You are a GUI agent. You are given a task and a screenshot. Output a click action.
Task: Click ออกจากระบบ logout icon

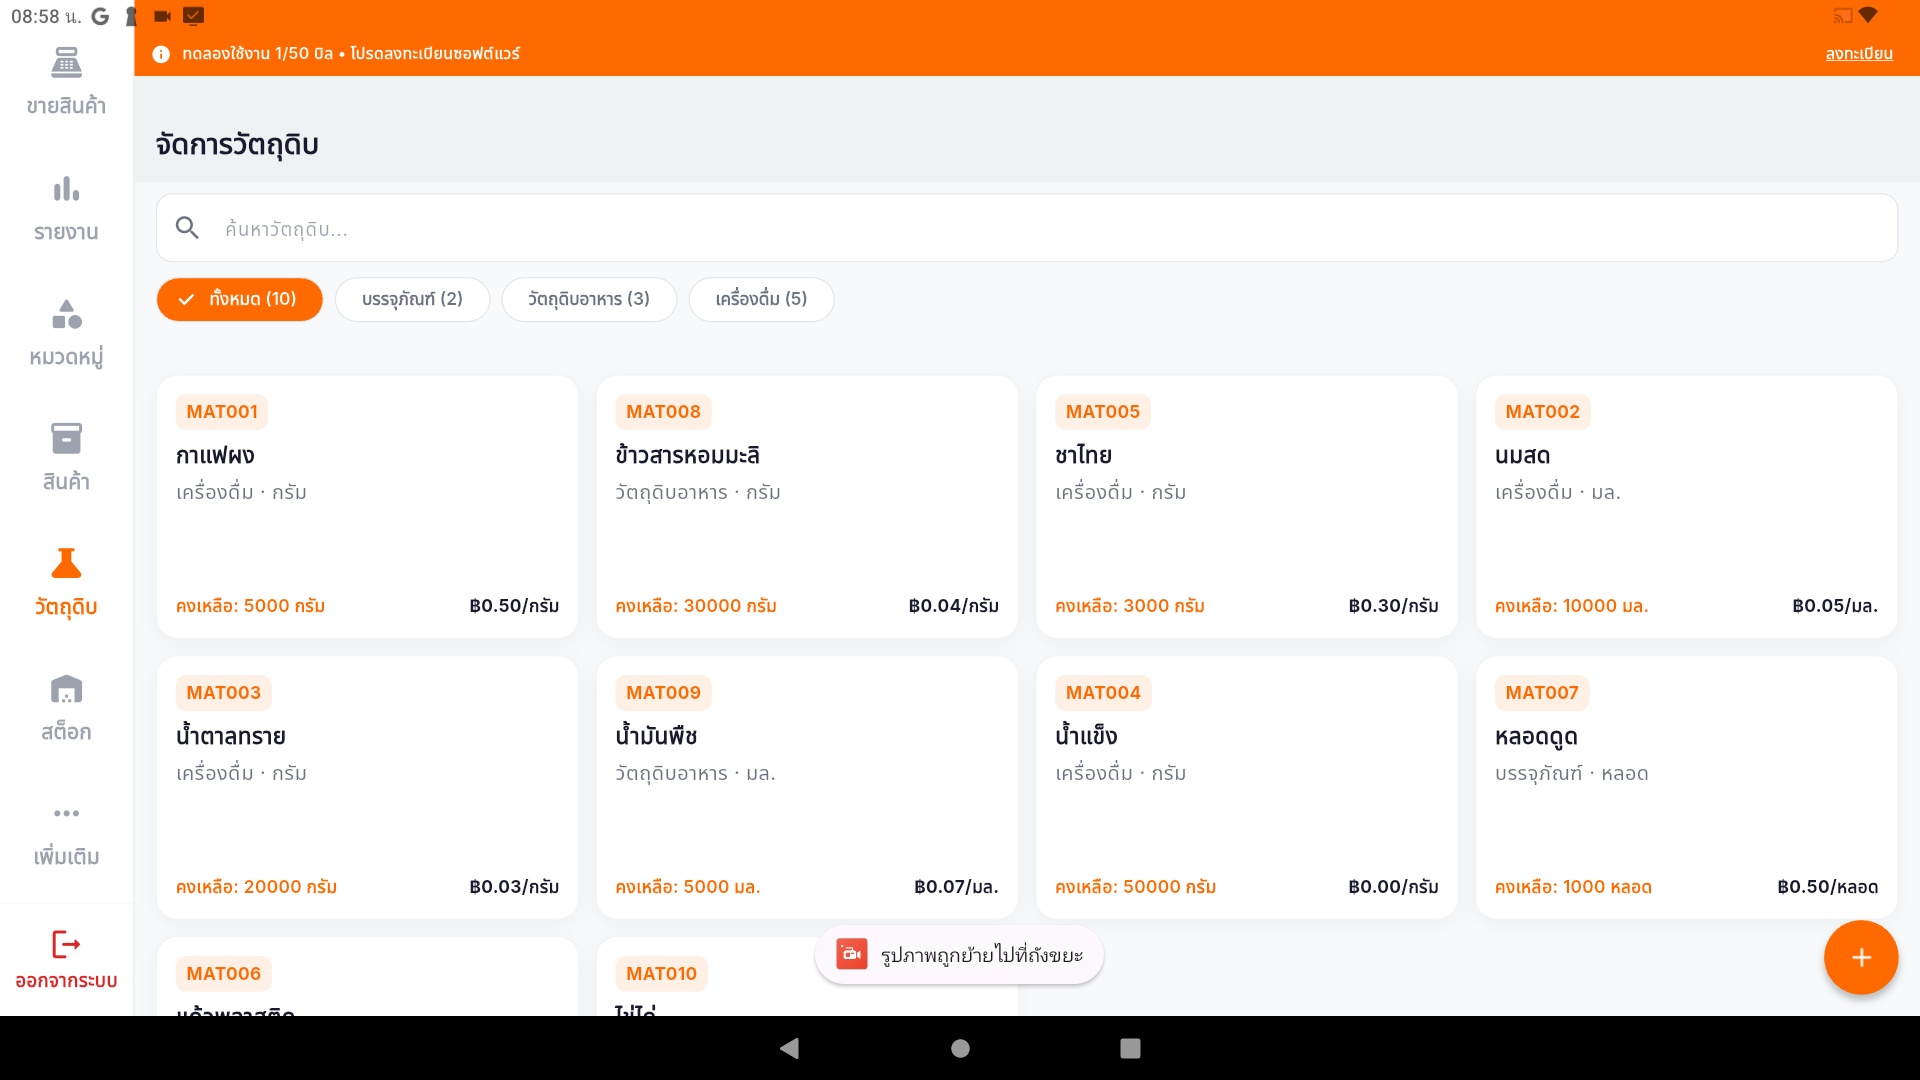point(66,945)
